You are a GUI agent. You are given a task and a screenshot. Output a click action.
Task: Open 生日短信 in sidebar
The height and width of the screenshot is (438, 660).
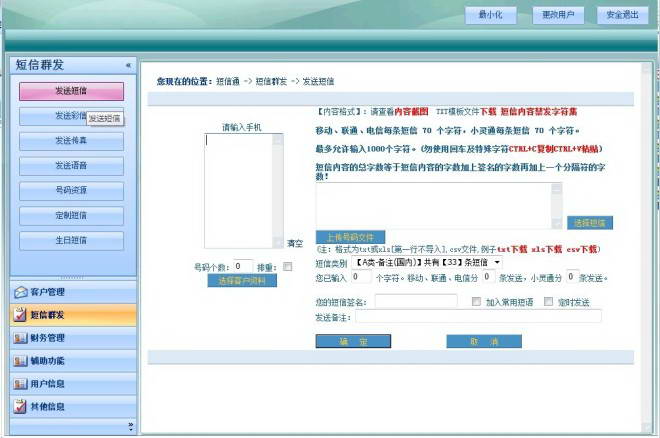tap(71, 240)
